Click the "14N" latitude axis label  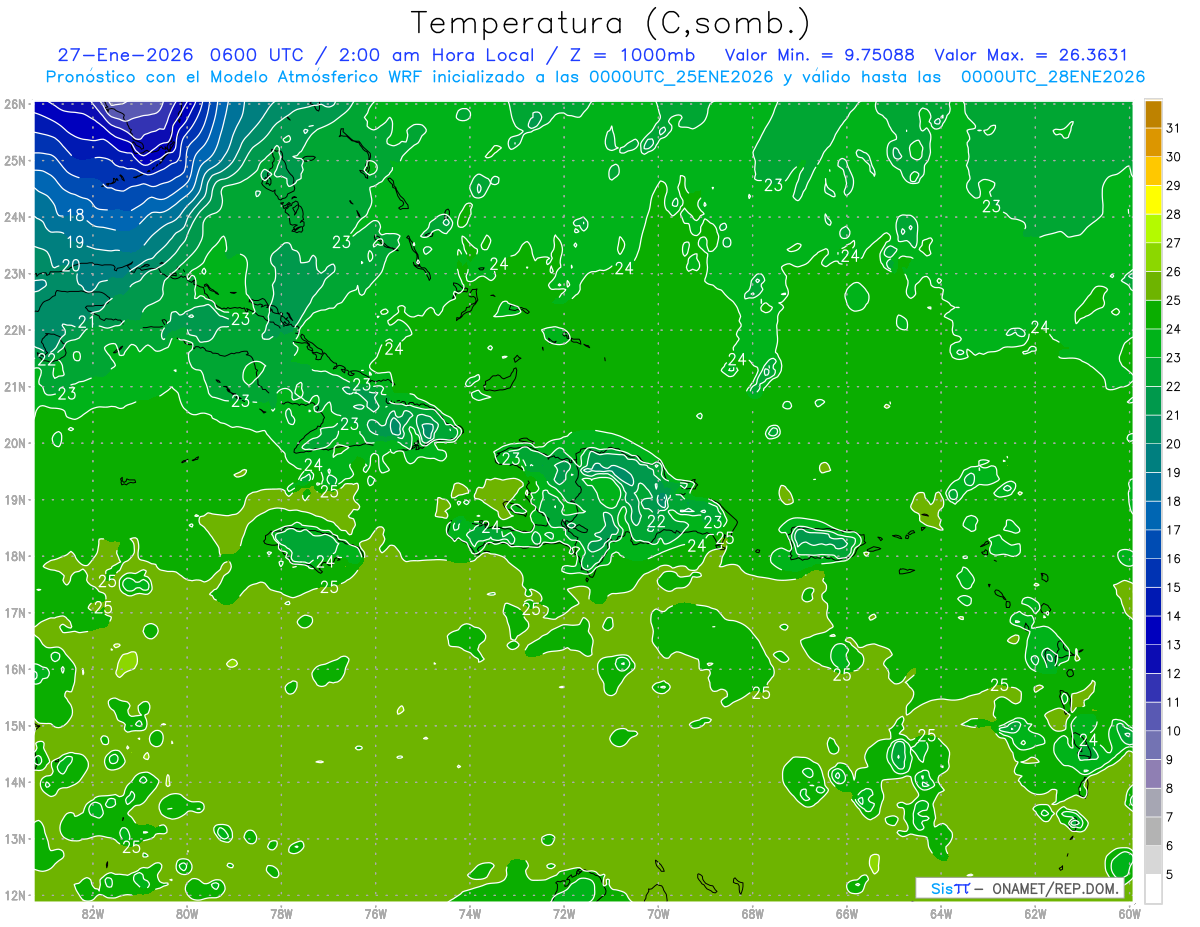[x=15, y=782]
